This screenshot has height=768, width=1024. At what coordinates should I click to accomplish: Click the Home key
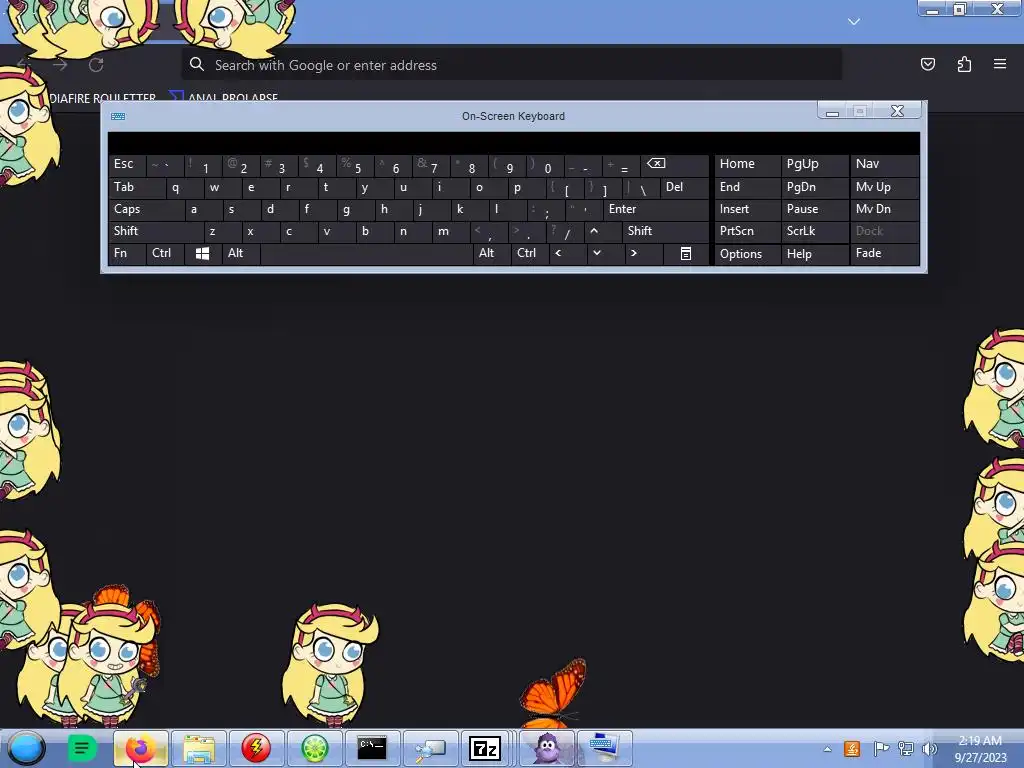pos(747,165)
